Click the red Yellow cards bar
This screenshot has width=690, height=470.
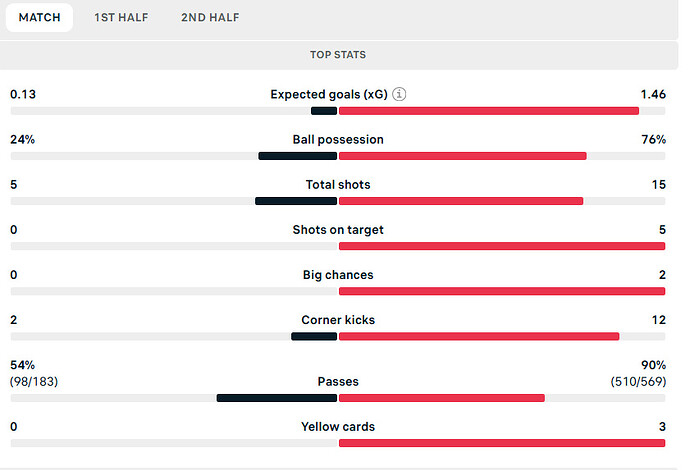click(502, 443)
